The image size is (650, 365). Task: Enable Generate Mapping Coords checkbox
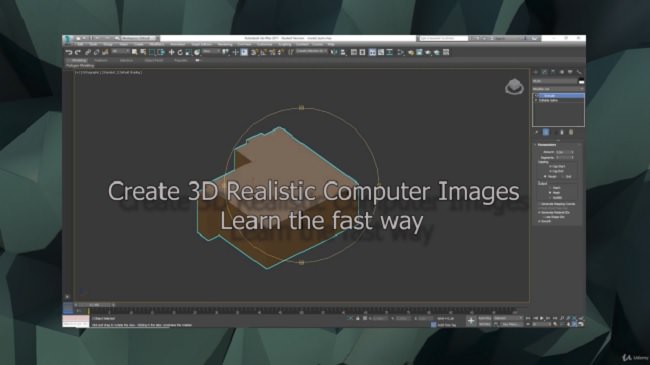(x=540, y=204)
